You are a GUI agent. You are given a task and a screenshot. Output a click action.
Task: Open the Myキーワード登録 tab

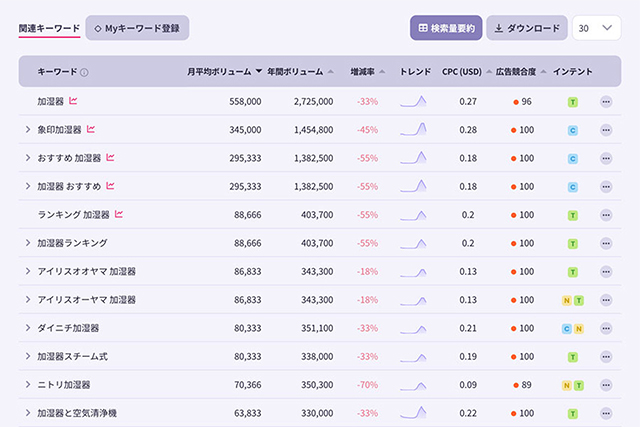[137, 28]
